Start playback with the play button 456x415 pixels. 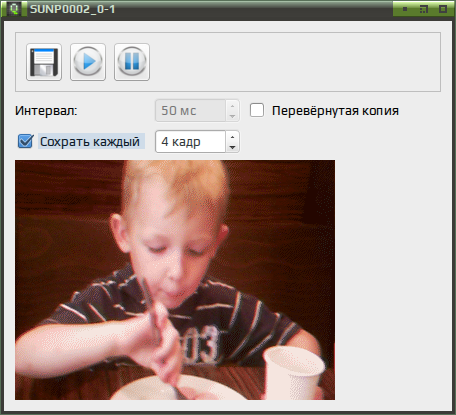(x=88, y=62)
